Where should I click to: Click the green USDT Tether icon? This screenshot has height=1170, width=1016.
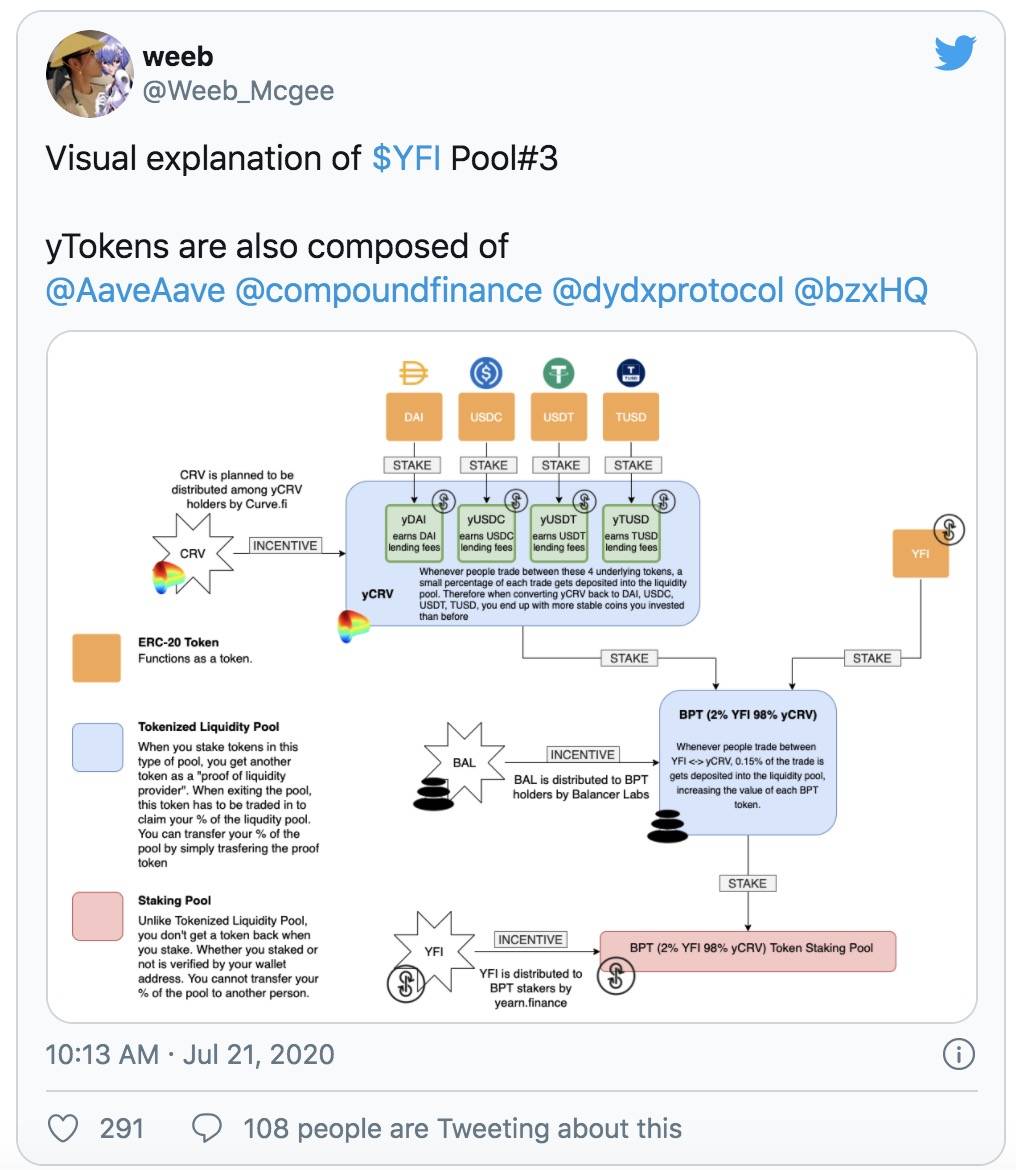coord(558,372)
